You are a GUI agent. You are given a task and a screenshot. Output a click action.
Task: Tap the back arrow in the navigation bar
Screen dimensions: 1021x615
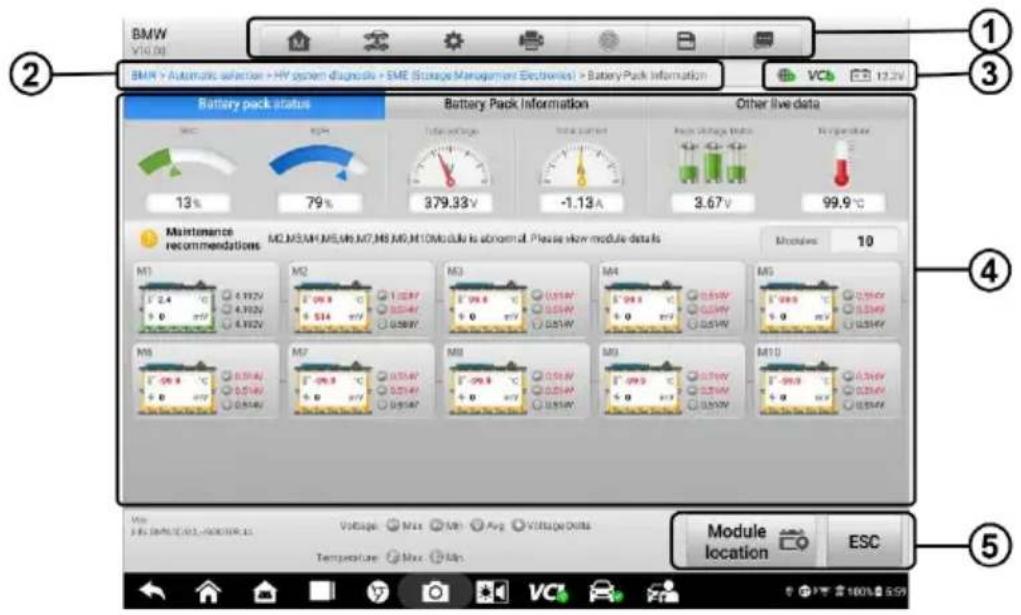point(152,592)
